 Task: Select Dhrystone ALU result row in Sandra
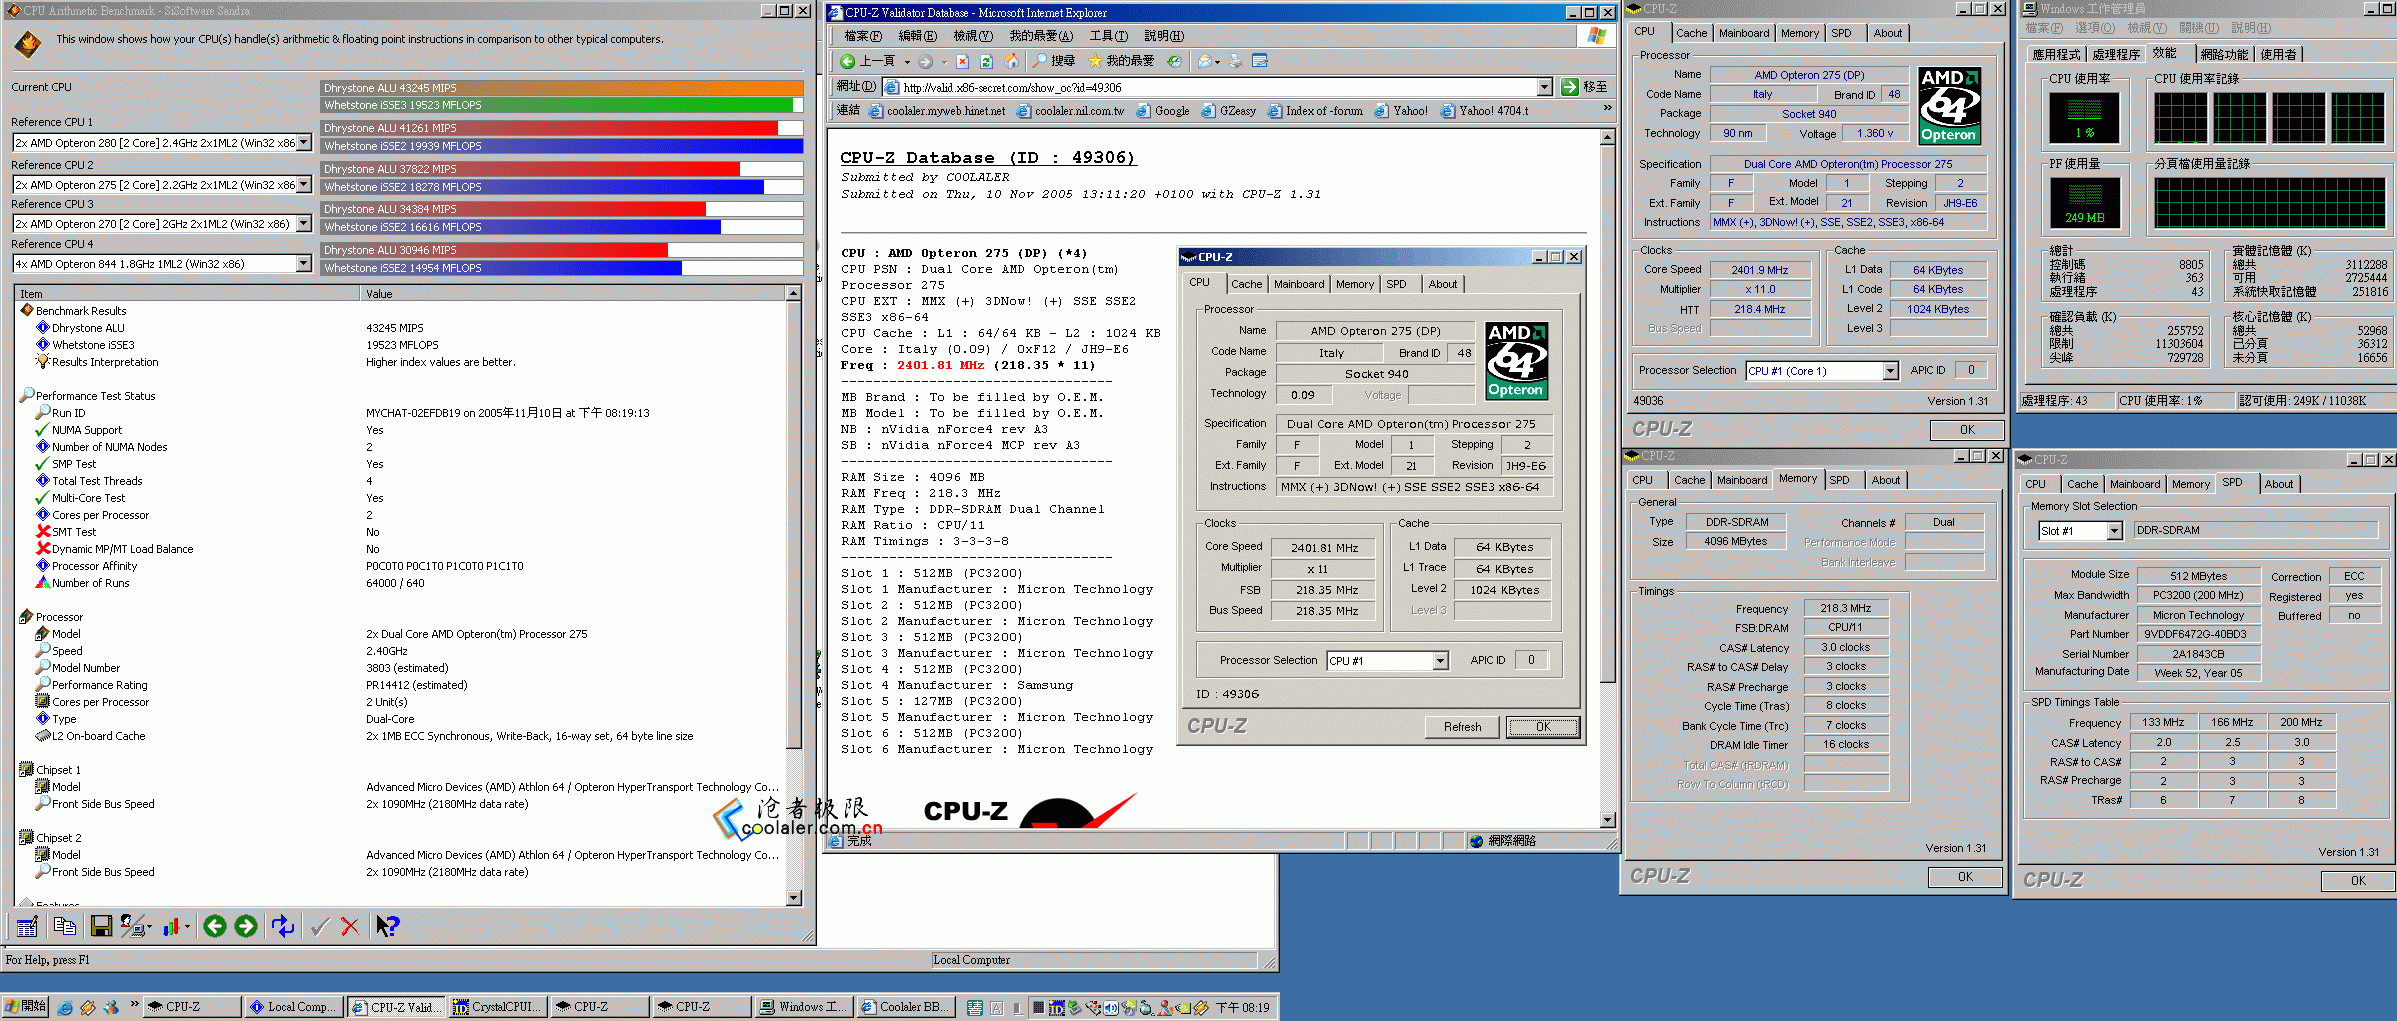pyautogui.click(x=400, y=328)
